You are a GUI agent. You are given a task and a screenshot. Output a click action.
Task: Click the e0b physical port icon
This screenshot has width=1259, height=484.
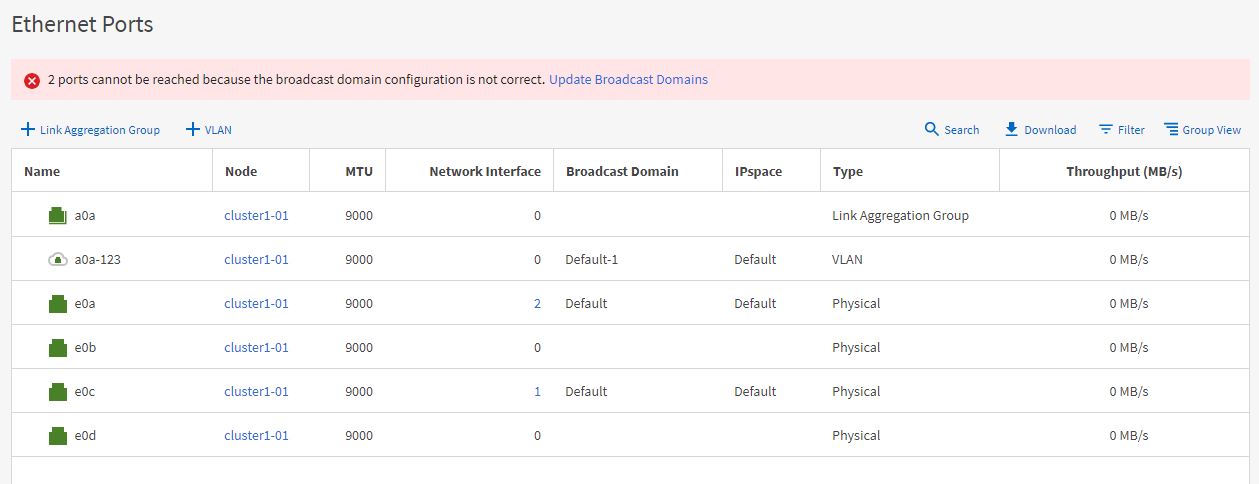pyautogui.click(x=58, y=347)
